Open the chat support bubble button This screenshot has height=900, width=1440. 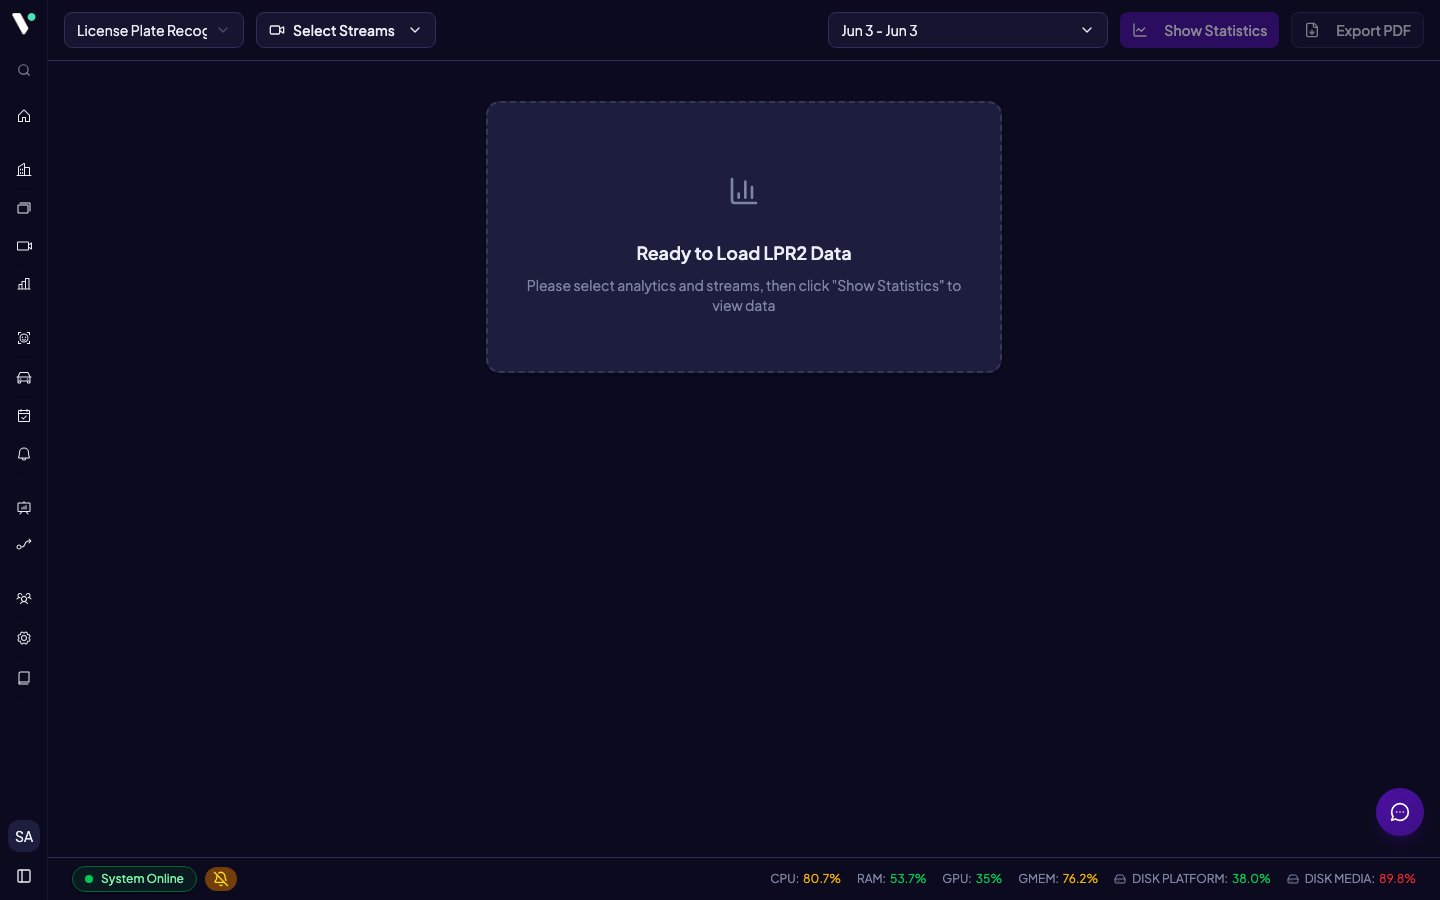pos(1400,812)
